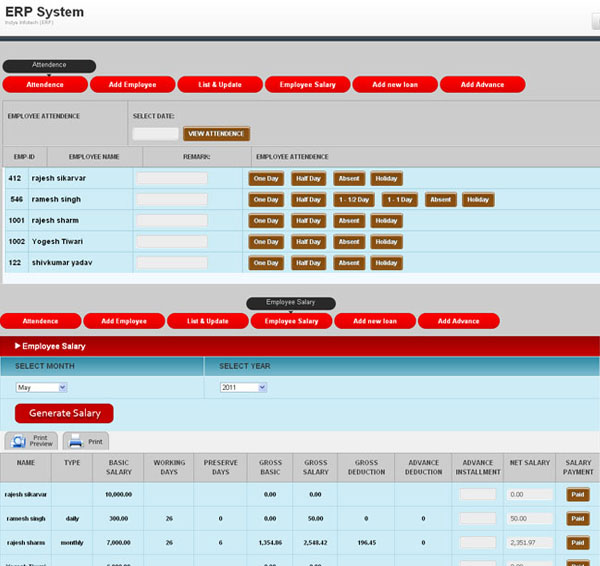Mark 1 - 1 Day for ramesh singh
Image resolution: width=600 pixels, height=566 pixels.
click(400, 200)
